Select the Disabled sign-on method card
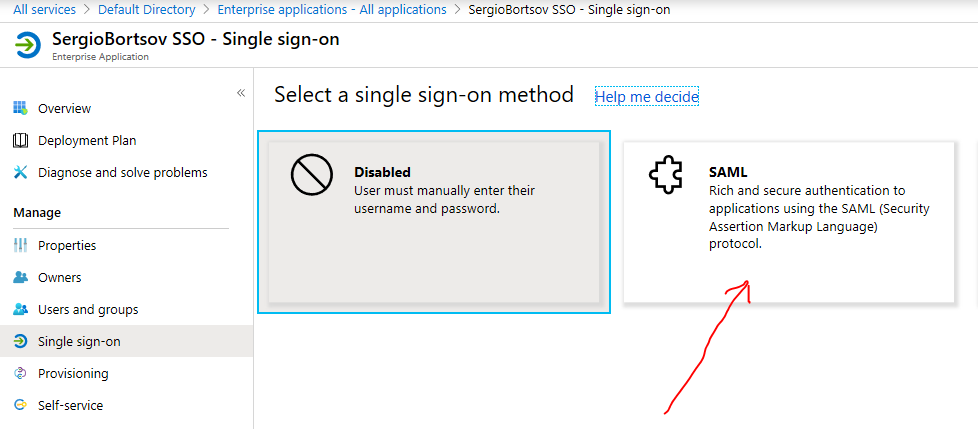Image resolution: width=978 pixels, height=429 pixels. (434, 221)
